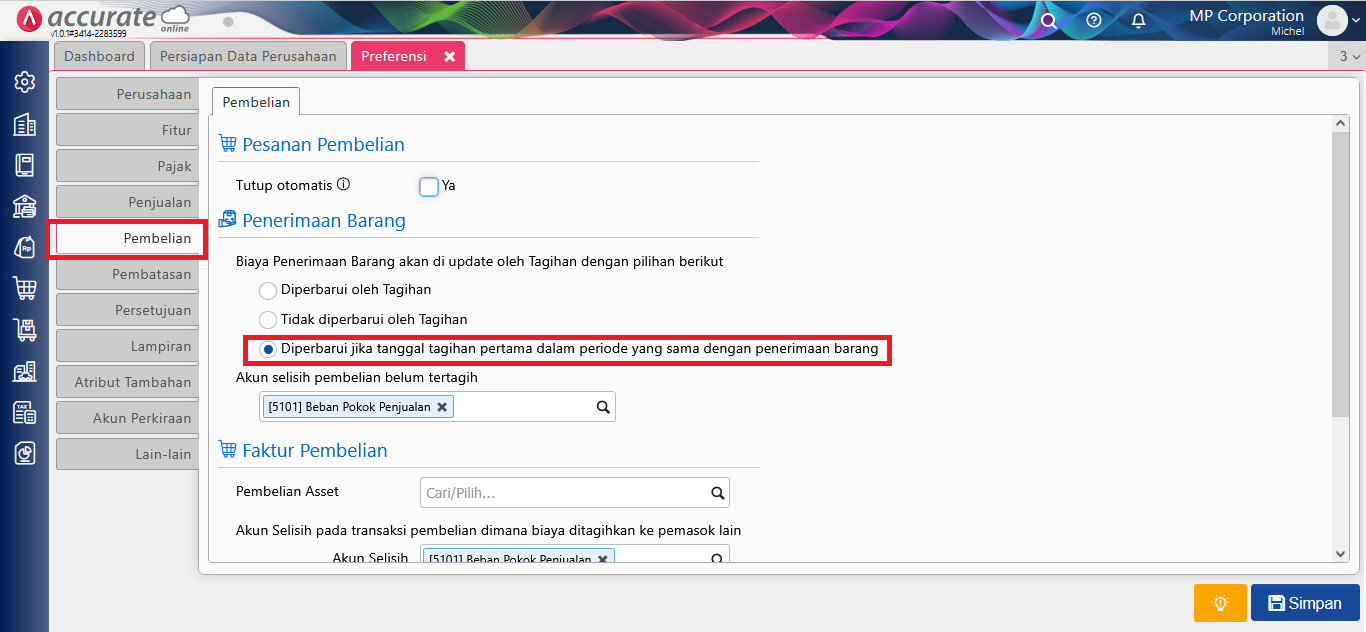This screenshot has height=632, width=1366.
Task: Click the search magnifier in header
Action: click(1048, 21)
